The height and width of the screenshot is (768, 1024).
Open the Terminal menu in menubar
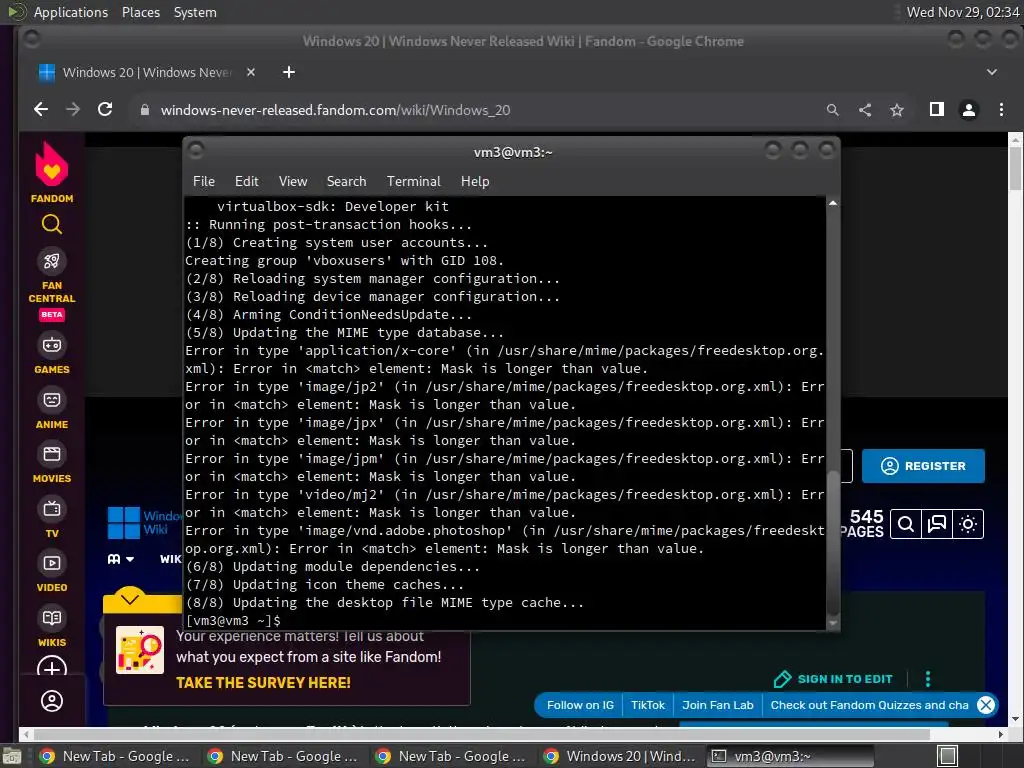[x=413, y=182]
